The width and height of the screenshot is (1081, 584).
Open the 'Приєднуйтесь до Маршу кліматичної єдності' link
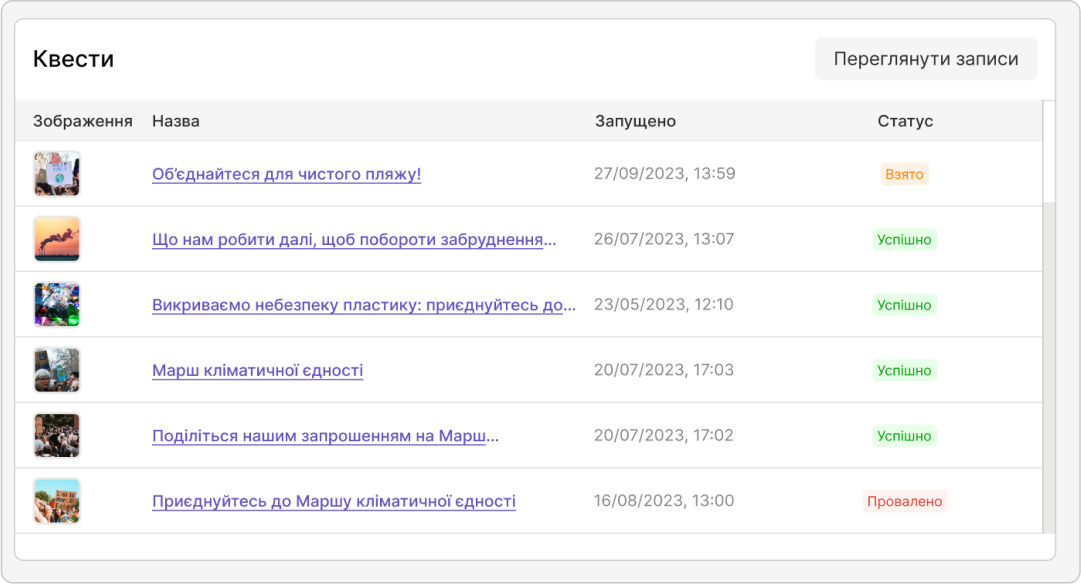click(x=333, y=501)
